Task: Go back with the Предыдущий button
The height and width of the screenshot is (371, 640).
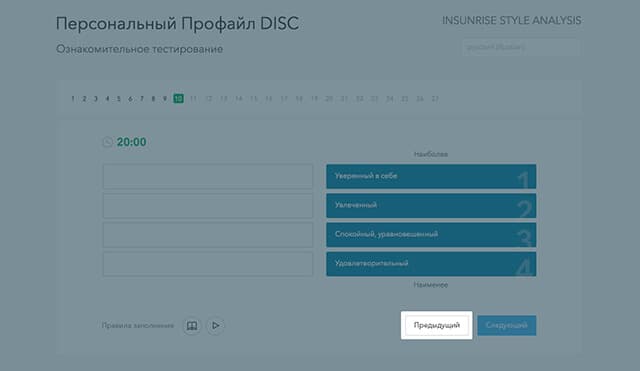Action: (x=437, y=325)
